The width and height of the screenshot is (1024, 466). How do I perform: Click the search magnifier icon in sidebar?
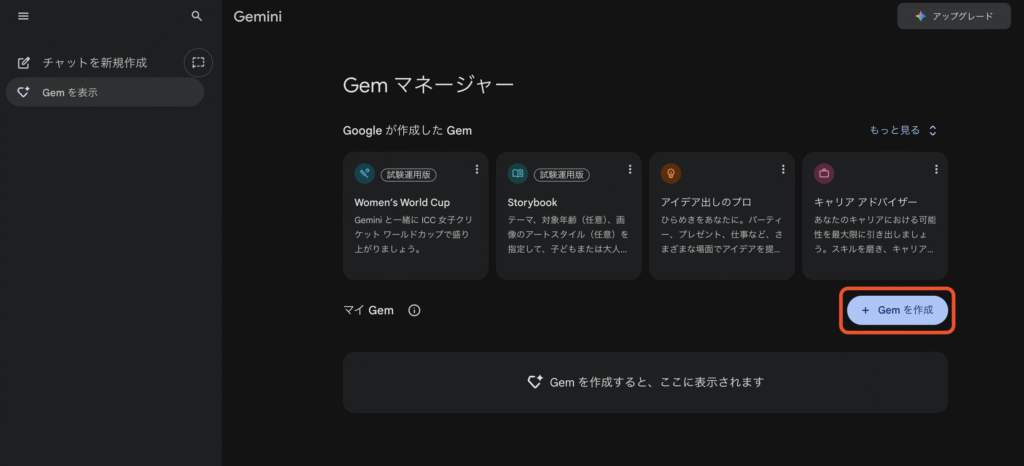197,17
